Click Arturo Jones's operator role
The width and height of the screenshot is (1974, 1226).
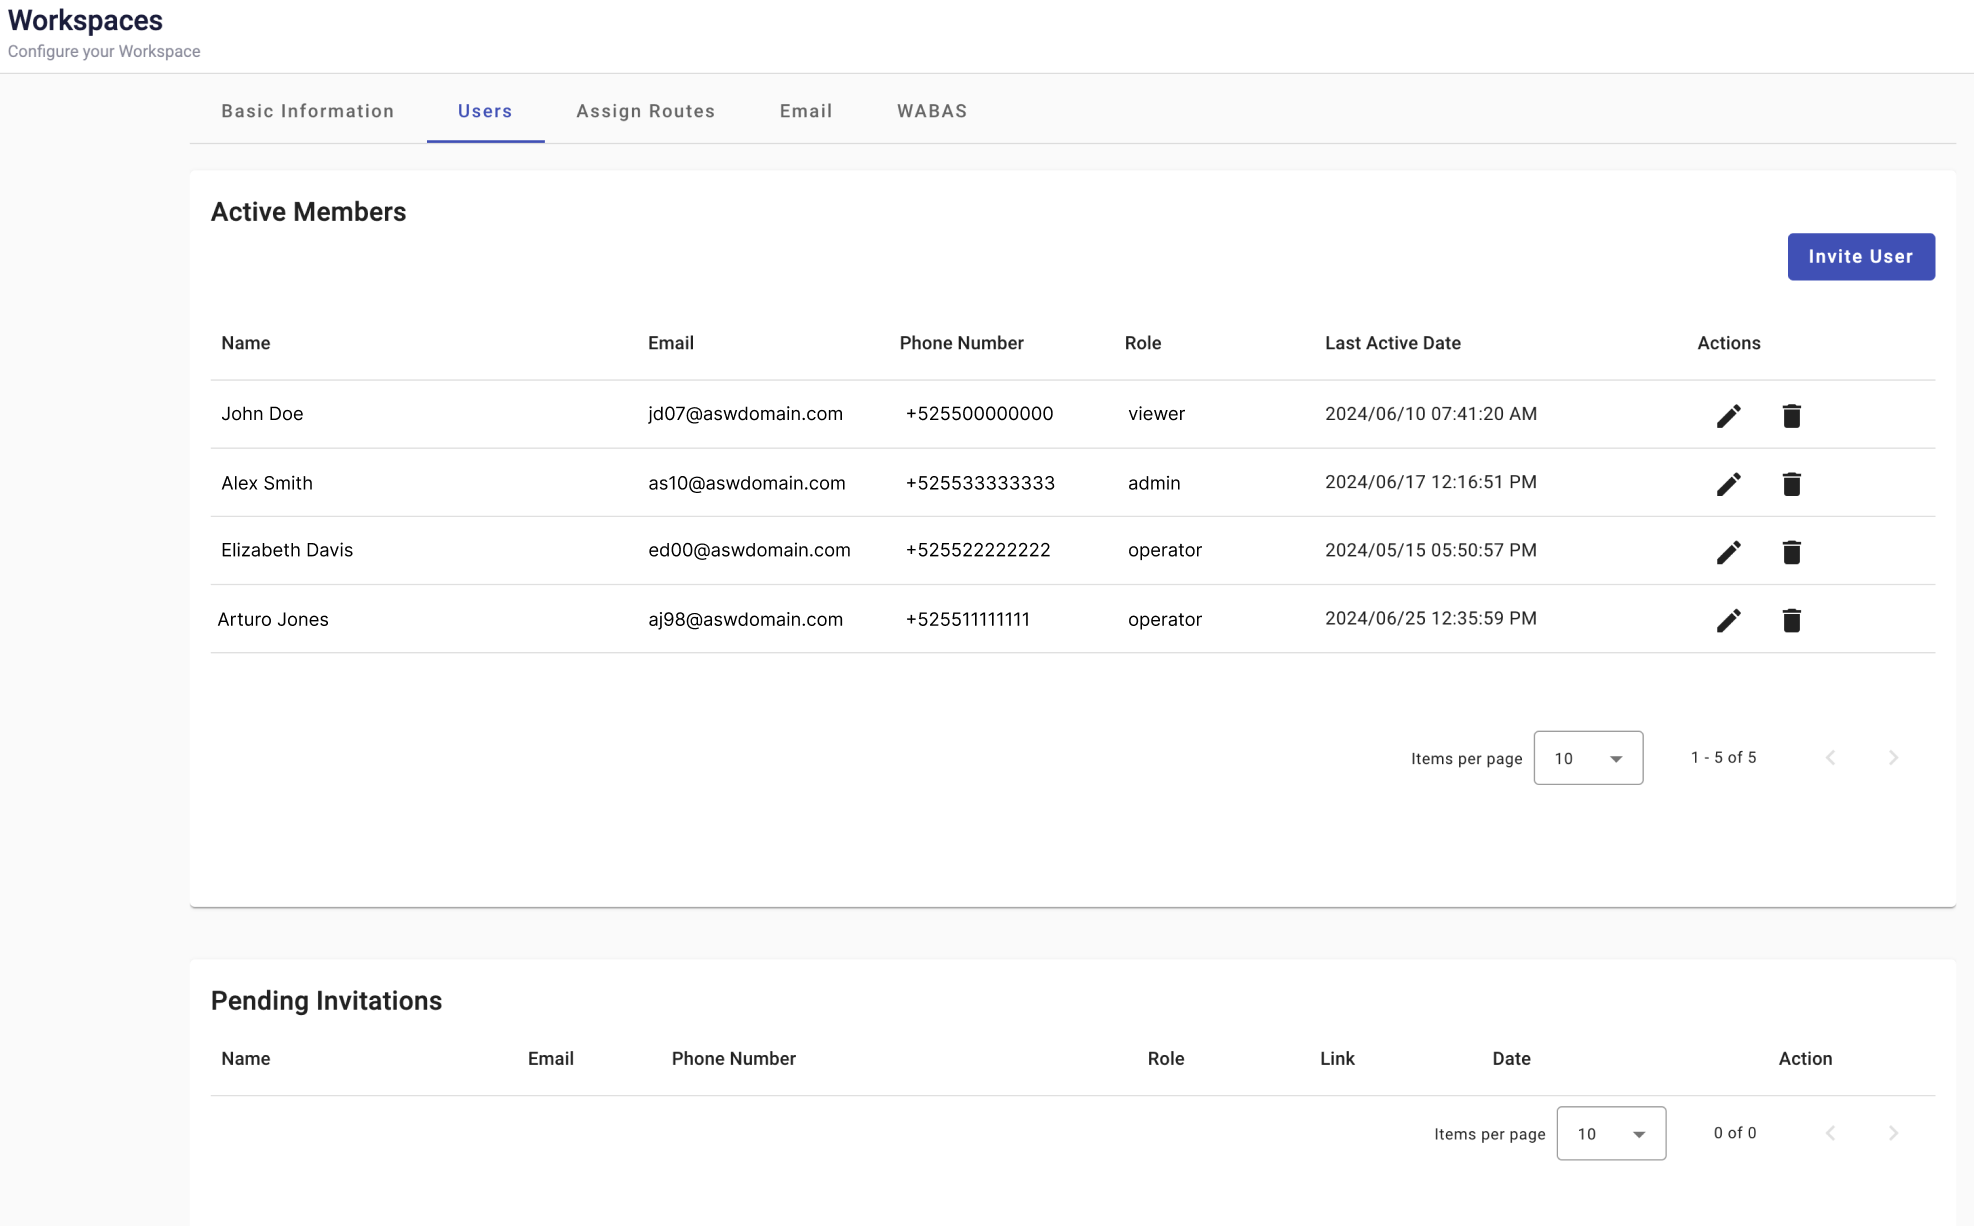click(x=1165, y=619)
